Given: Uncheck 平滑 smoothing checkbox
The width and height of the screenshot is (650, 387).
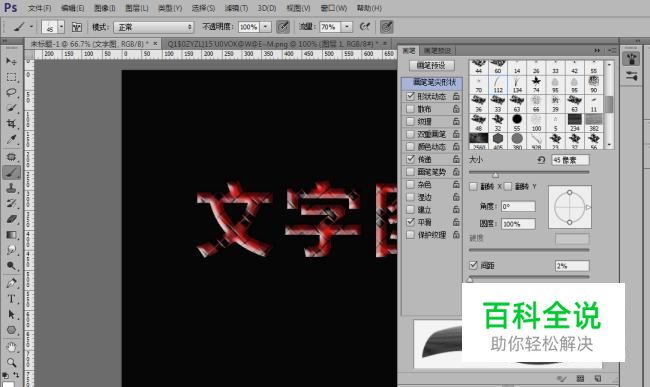Looking at the screenshot, I should click(x=410, y=222).
